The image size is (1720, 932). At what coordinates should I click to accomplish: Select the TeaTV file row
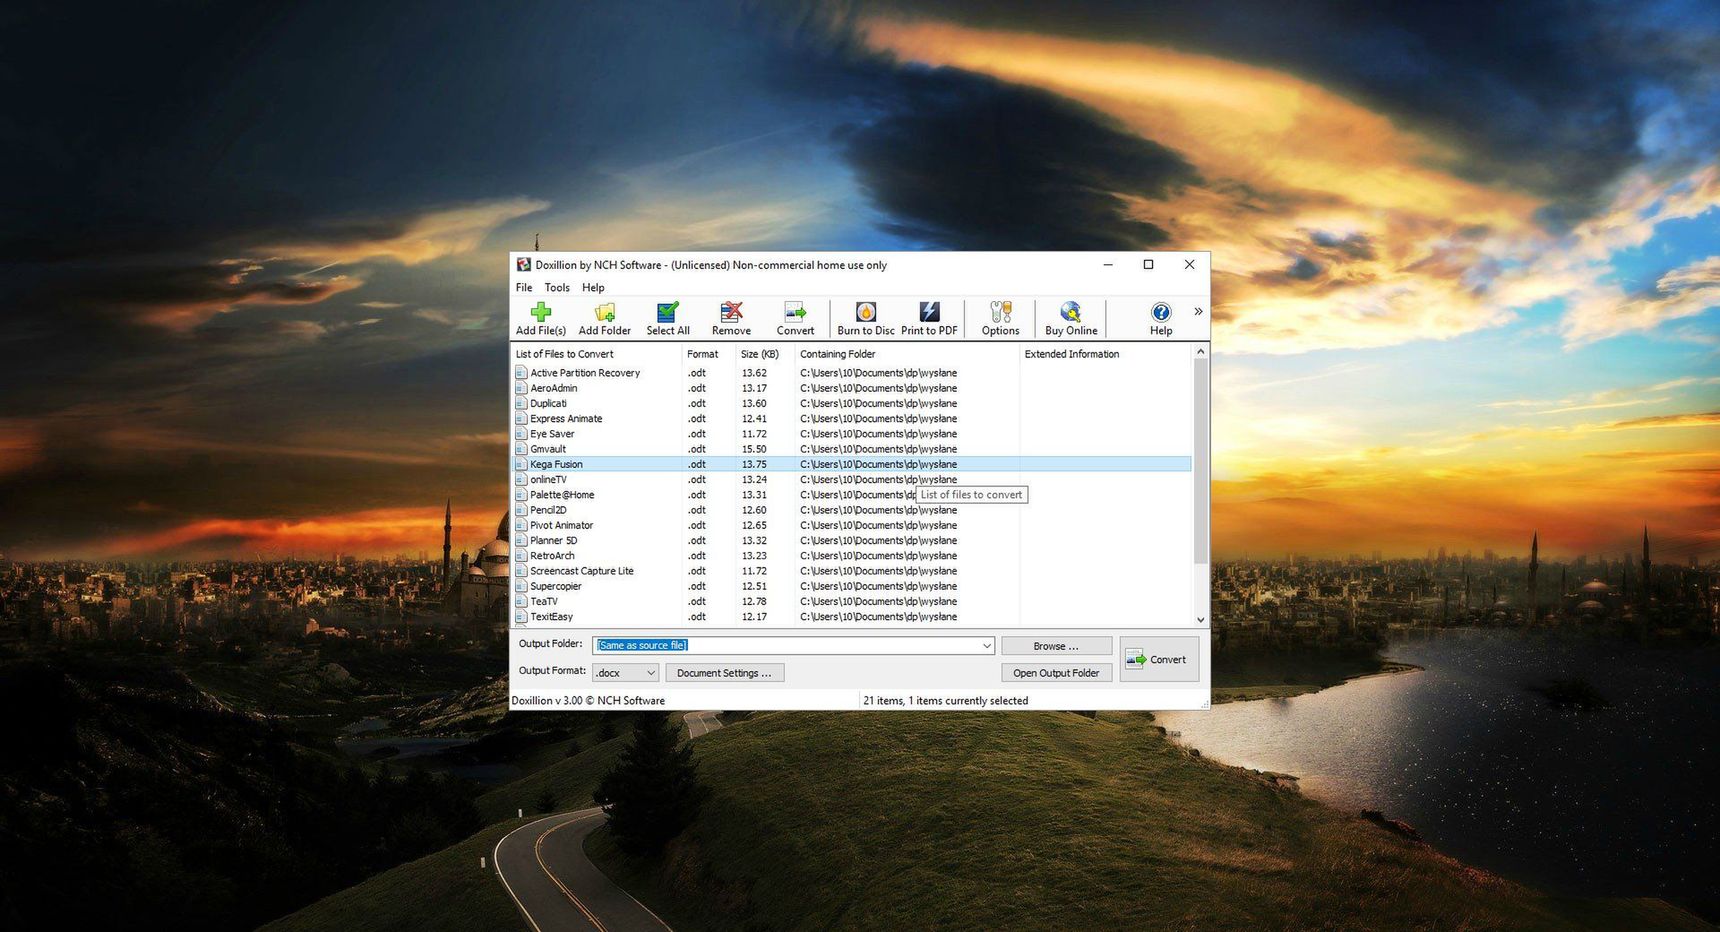tap(852, 602)
